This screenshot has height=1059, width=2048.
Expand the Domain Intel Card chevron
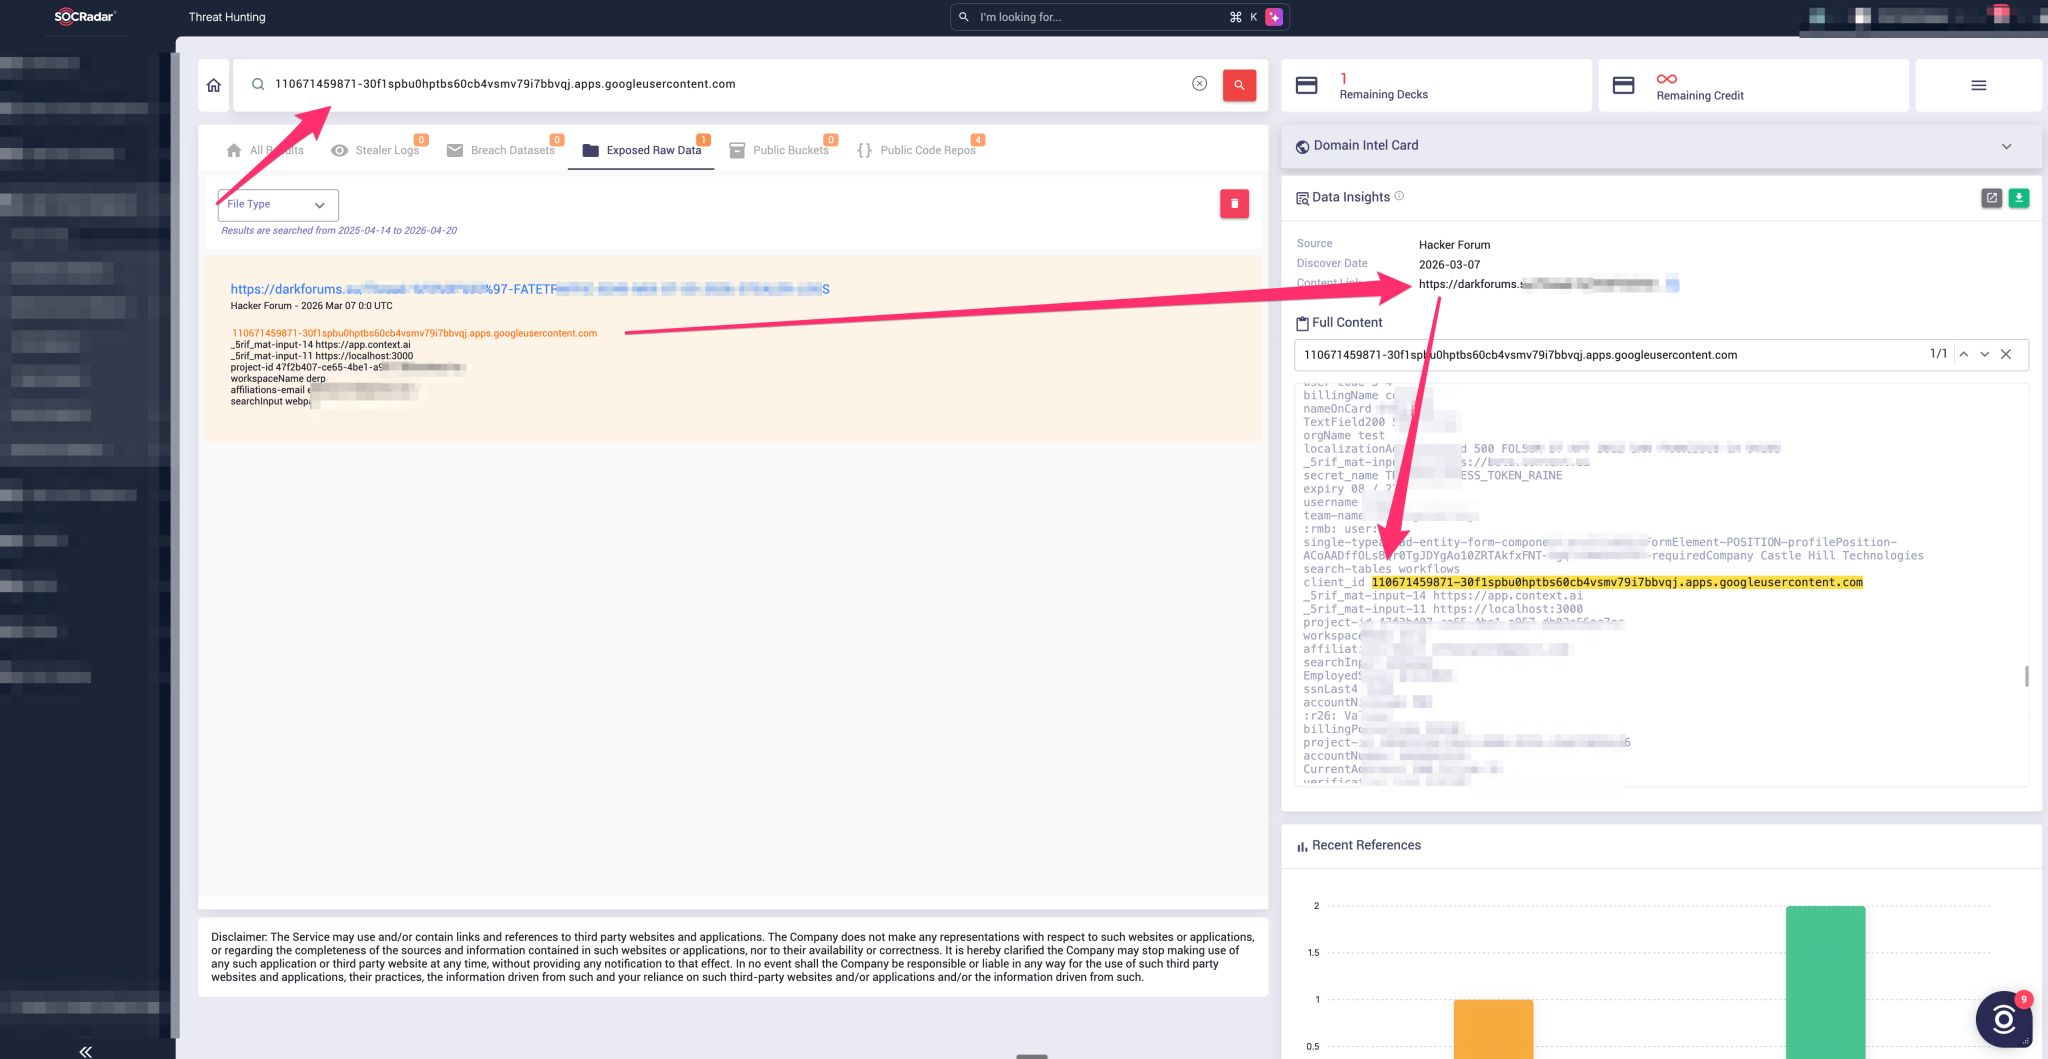[x=2006, y=146]
